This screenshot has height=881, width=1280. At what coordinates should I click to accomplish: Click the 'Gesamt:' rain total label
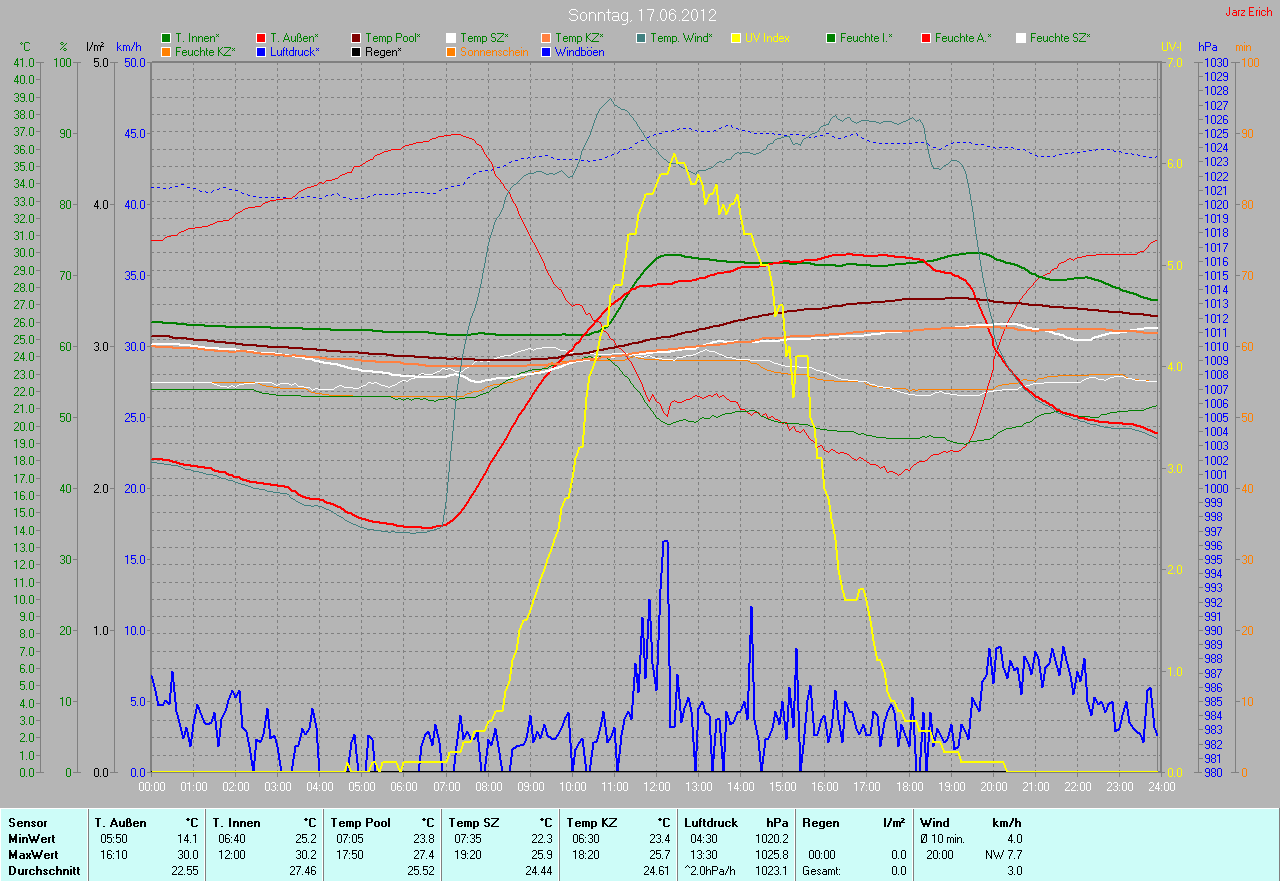coord(822,871)
